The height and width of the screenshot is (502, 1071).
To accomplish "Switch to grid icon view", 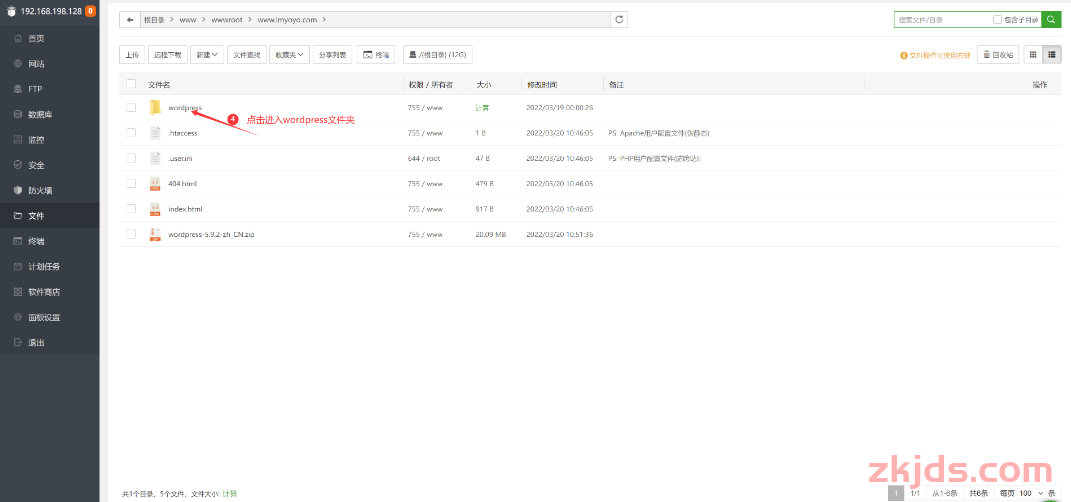I will tap(1033, 55).
